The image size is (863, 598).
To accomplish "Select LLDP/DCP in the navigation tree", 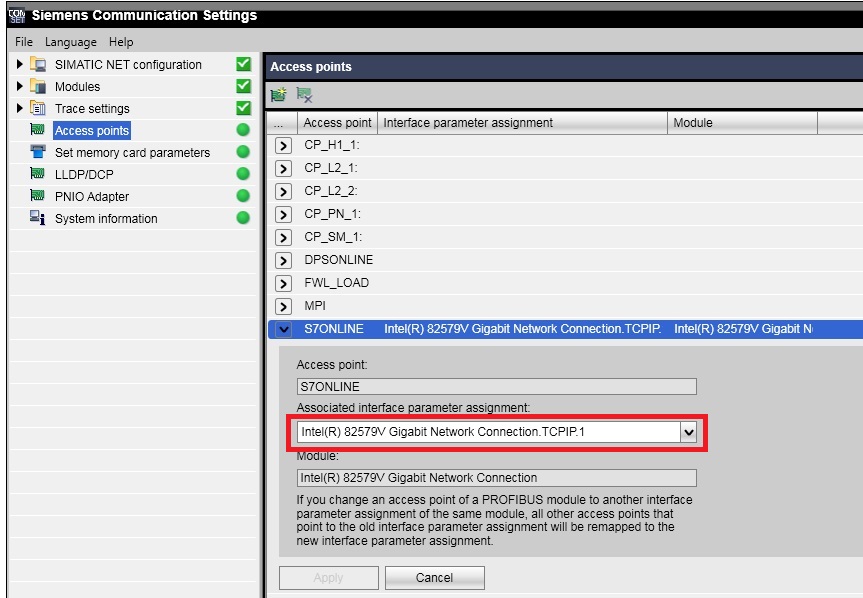I will point(84,174).
